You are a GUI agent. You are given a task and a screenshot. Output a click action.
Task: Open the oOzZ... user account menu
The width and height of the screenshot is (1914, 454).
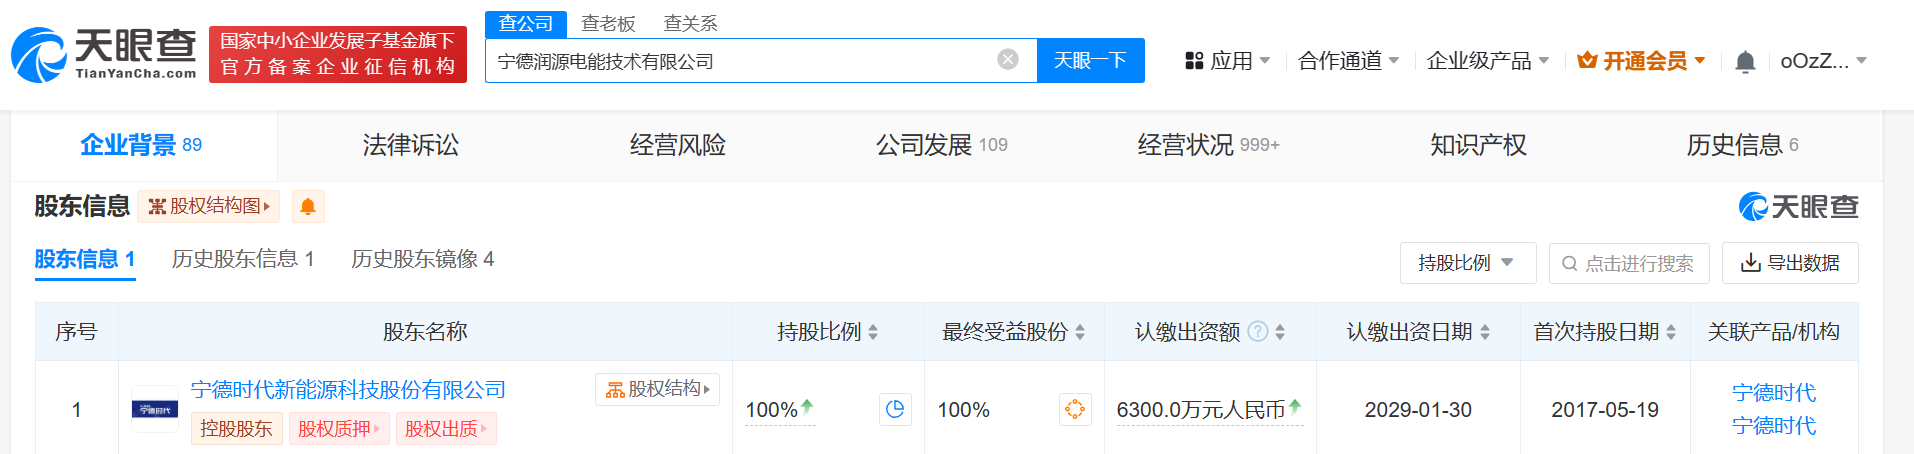point(1823,61)
